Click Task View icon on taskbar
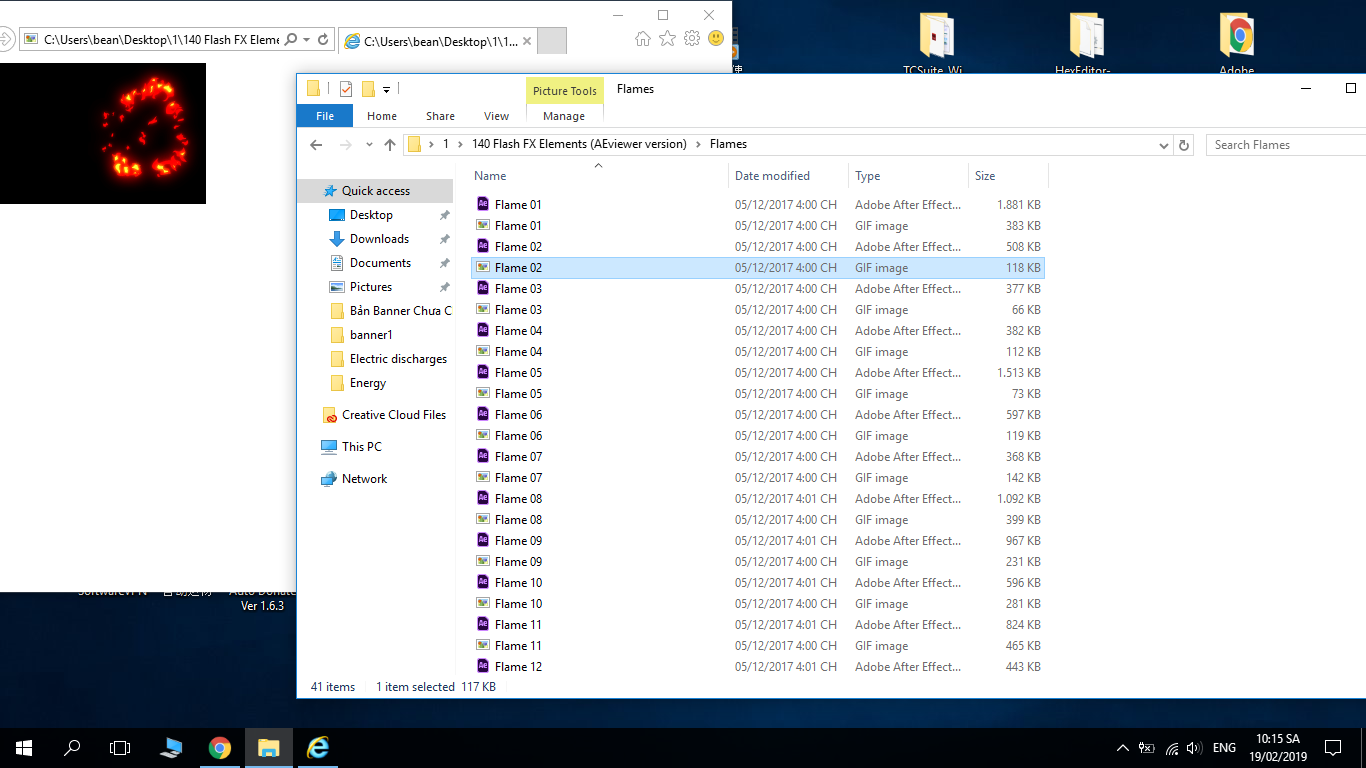The width and height of the screenshot is (1366, 768). click(120, 748)
